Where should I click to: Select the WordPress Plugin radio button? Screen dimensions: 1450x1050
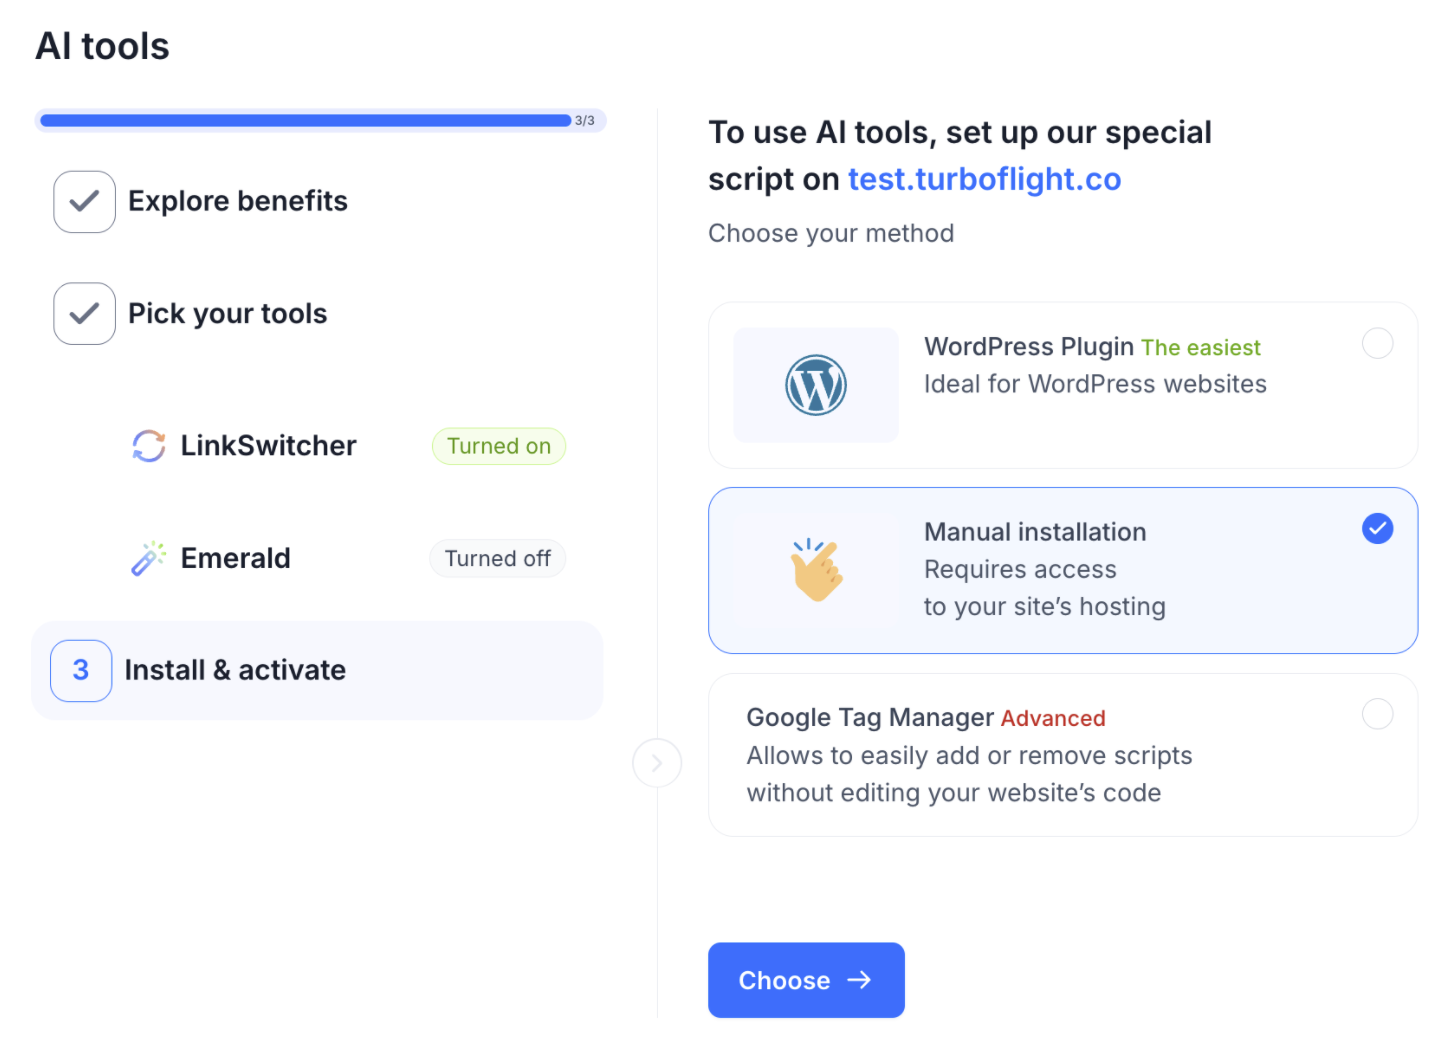pyautogui.click(x=1377, y=343)
